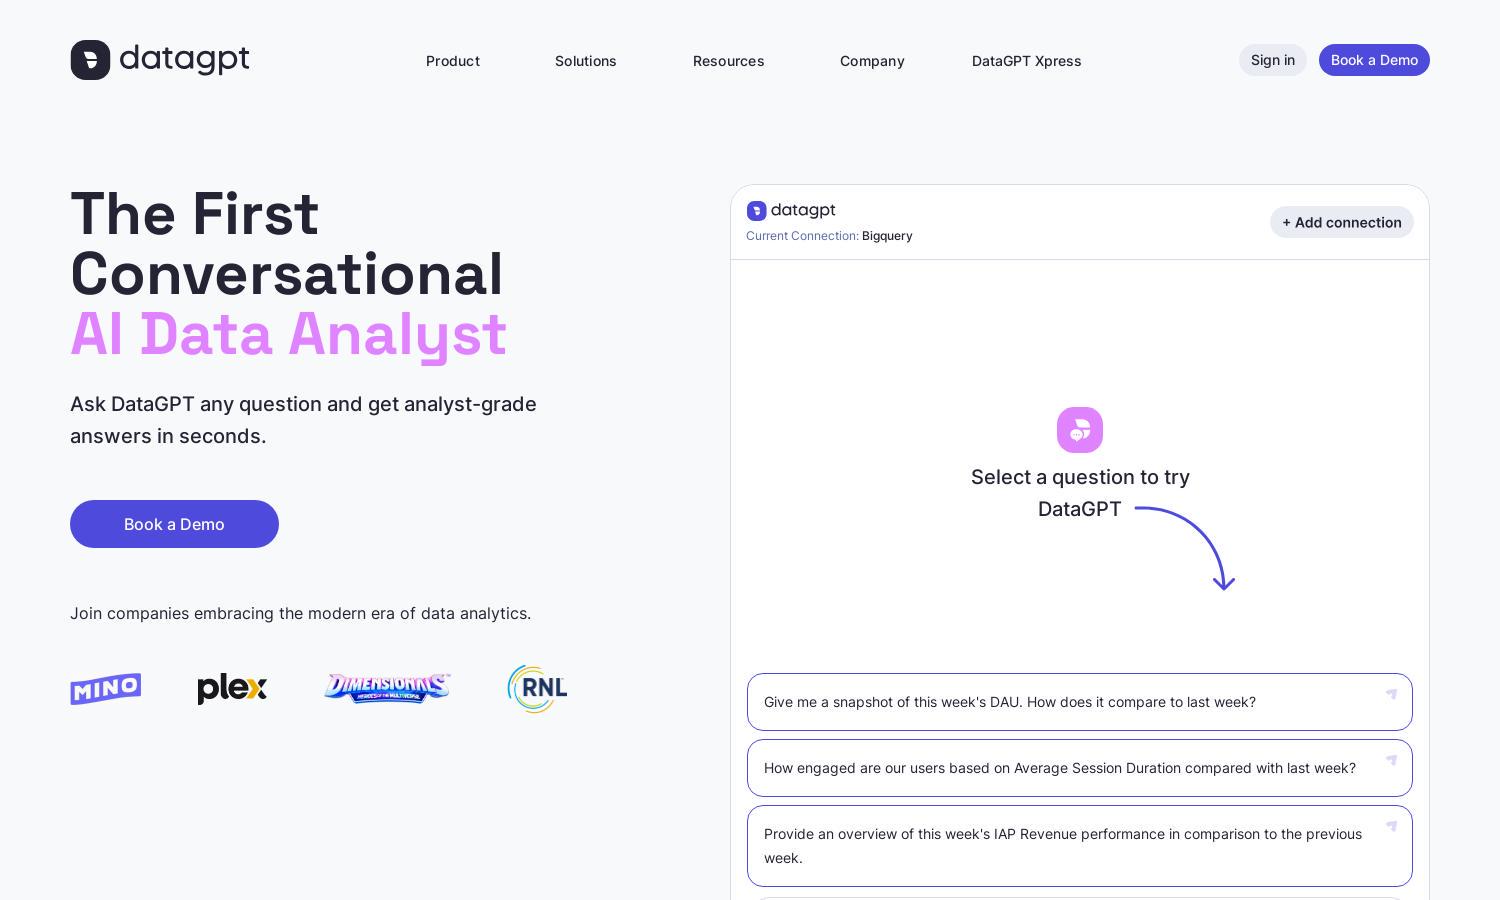Click the Dimensionals company logo
Screen dimensions: 1500x900
pos(387,688)
